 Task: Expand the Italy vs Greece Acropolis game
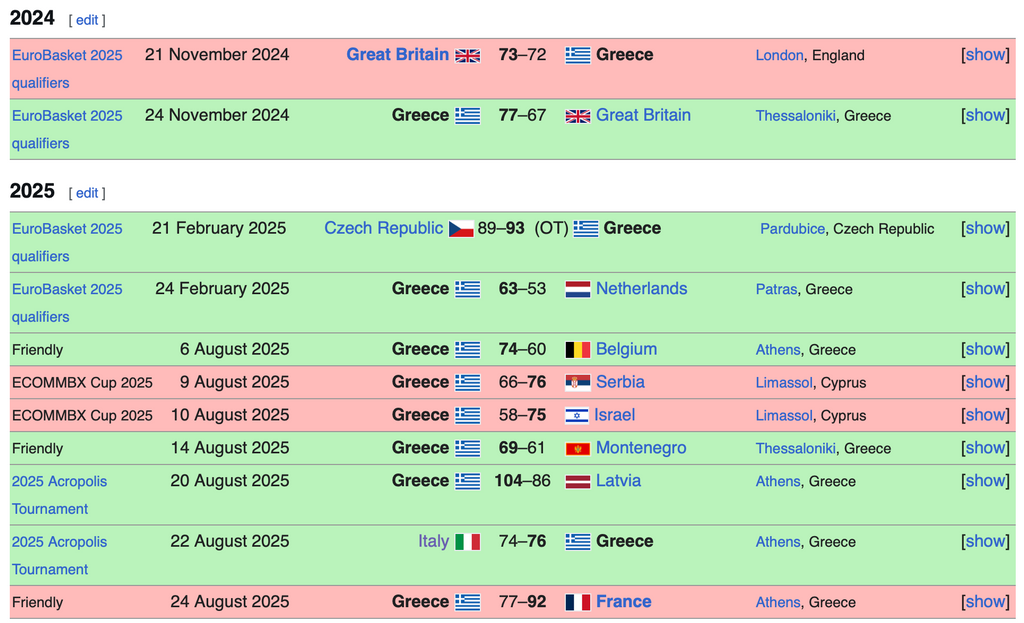pos(985,541)
